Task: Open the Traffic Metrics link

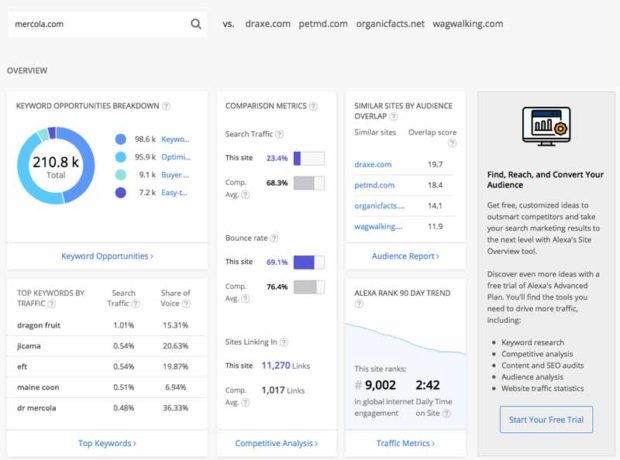Action: pyautogui.click(x=405, y=443)
